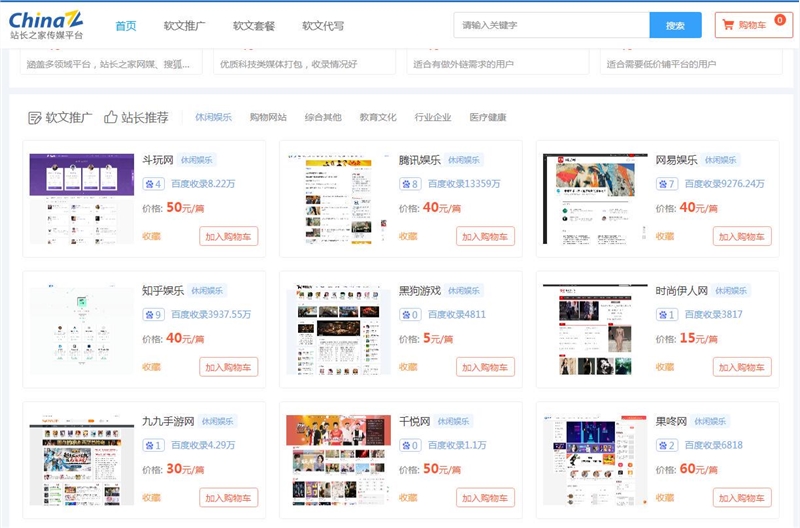Click the Baidu weight badge for 网易娱乐
This screenshot has width=800, height=528.
[666, 184]
